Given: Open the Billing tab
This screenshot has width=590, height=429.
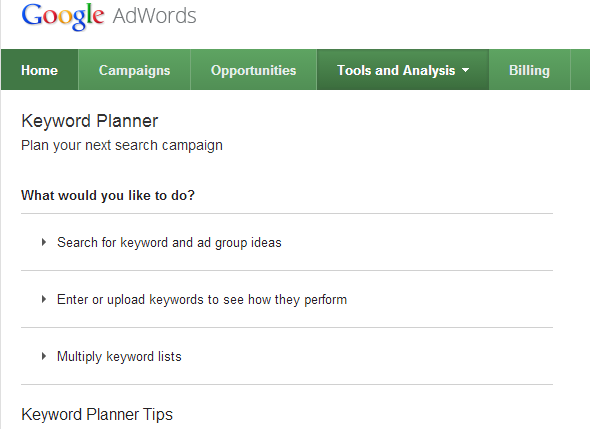Looking at the screenshot, I should click(529, 70).
